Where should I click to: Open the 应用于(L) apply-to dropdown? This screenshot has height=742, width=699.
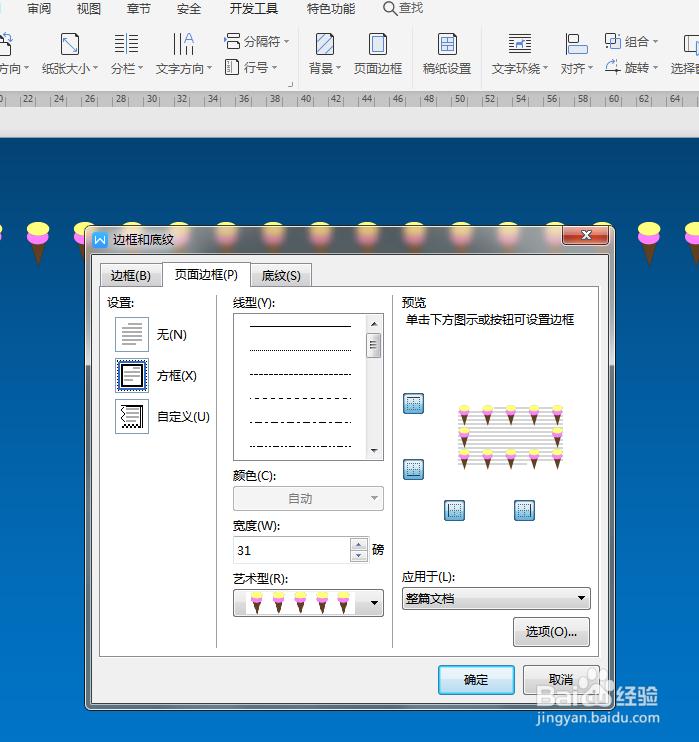pos(496,599)
